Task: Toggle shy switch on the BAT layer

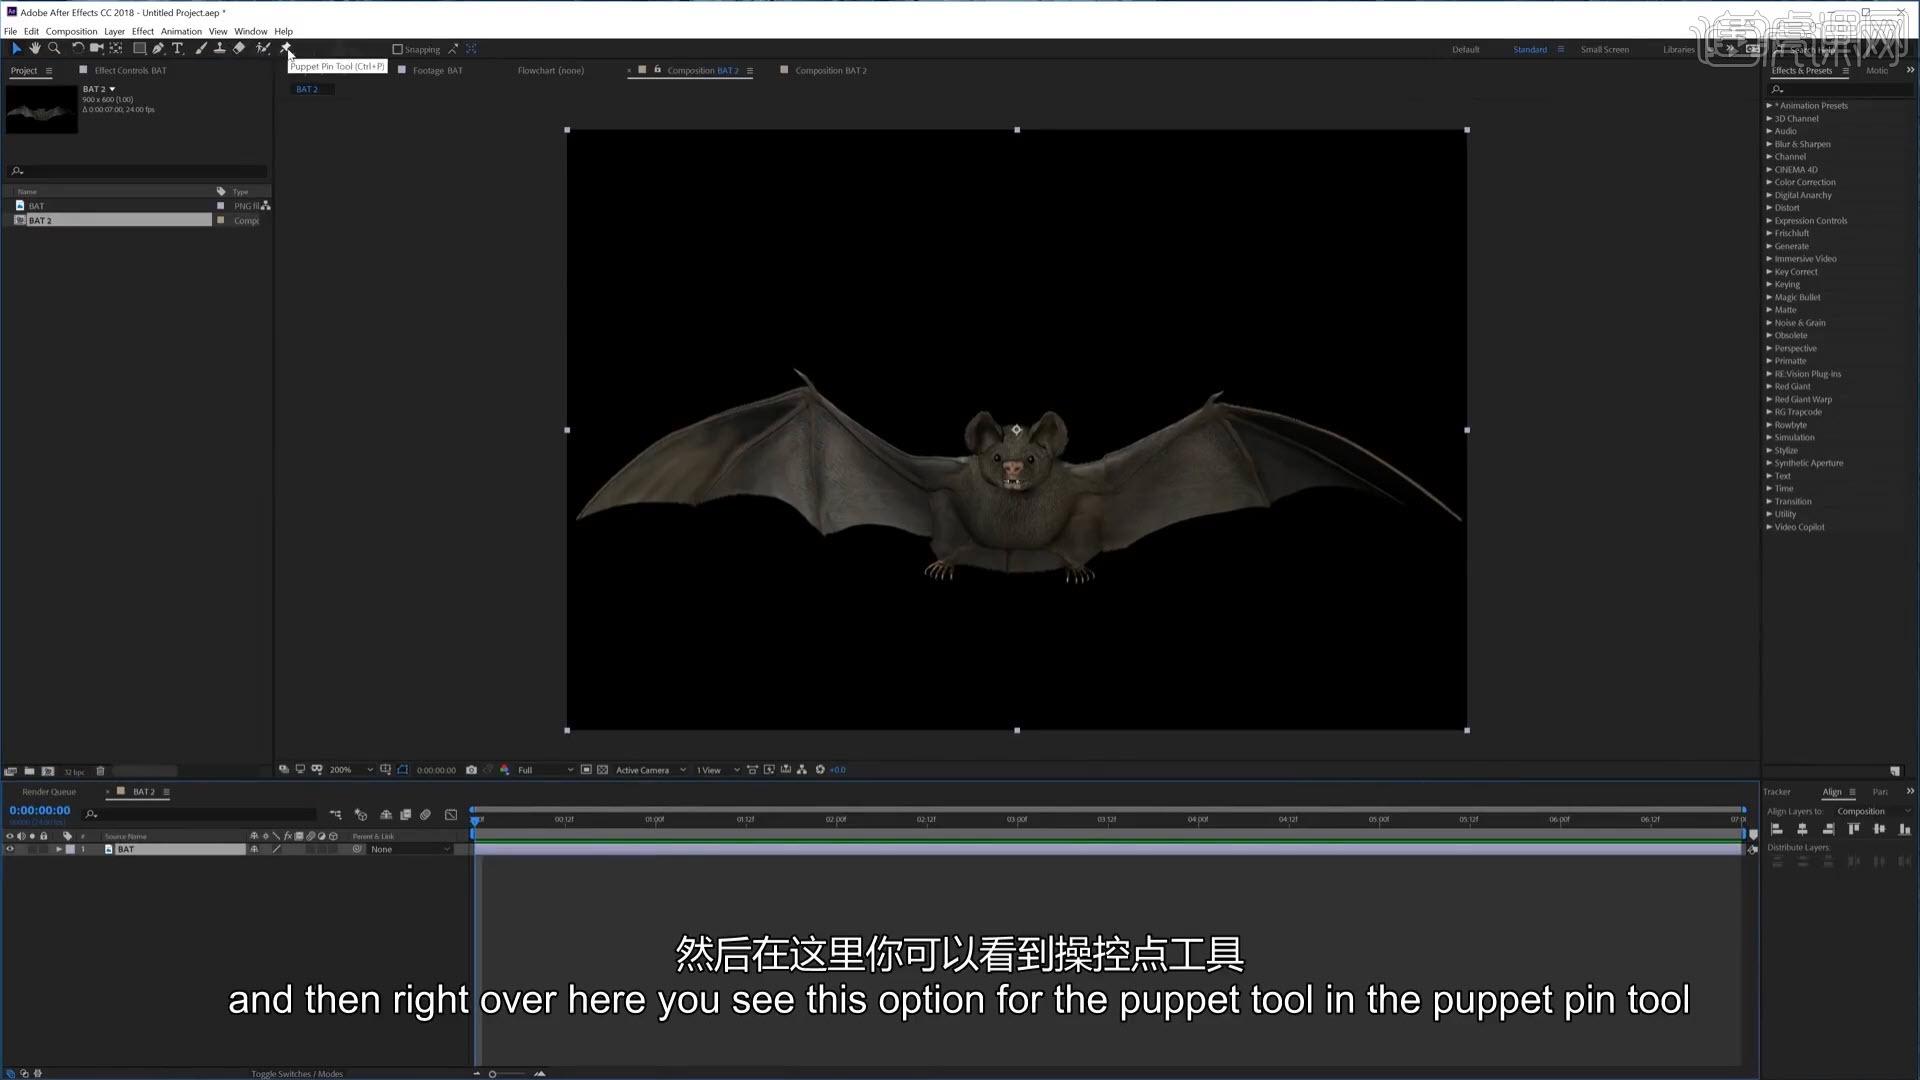Action: click(x=254, y=850)
